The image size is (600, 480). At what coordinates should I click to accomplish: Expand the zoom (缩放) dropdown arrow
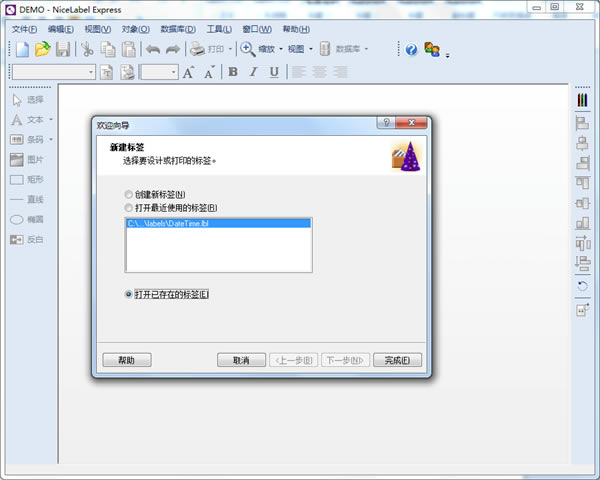coord(281,49)
